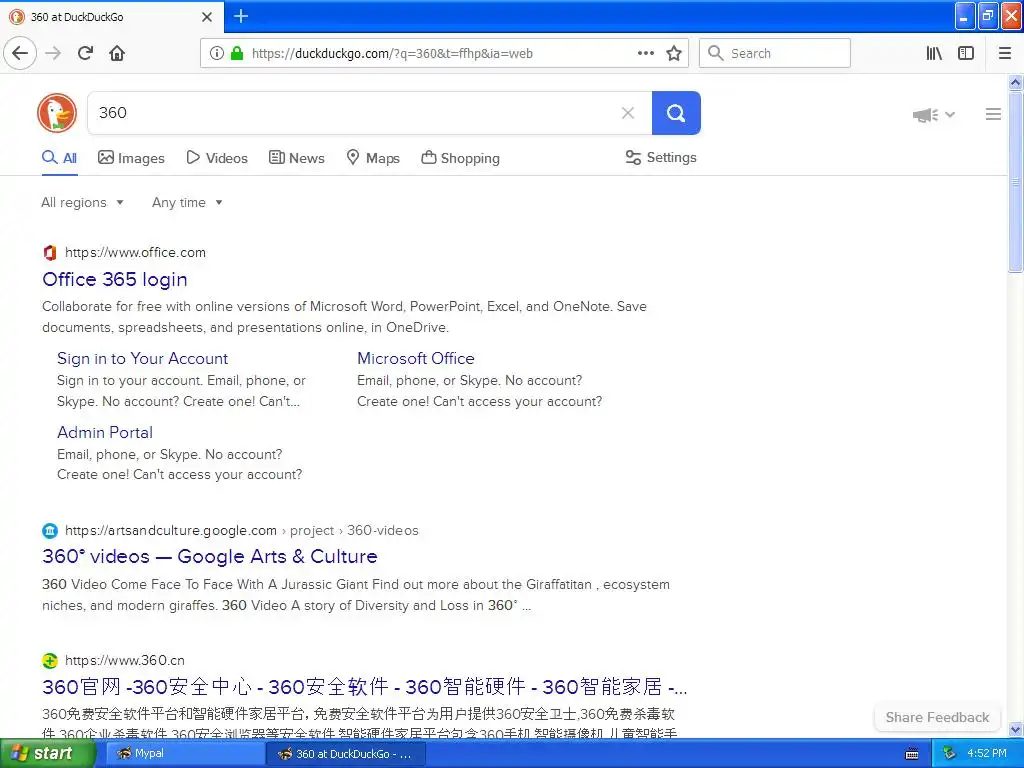Clear the search query with X
Image resolution: width=1024 pixels, height=768 pixels.
click(x=628, y=113)
